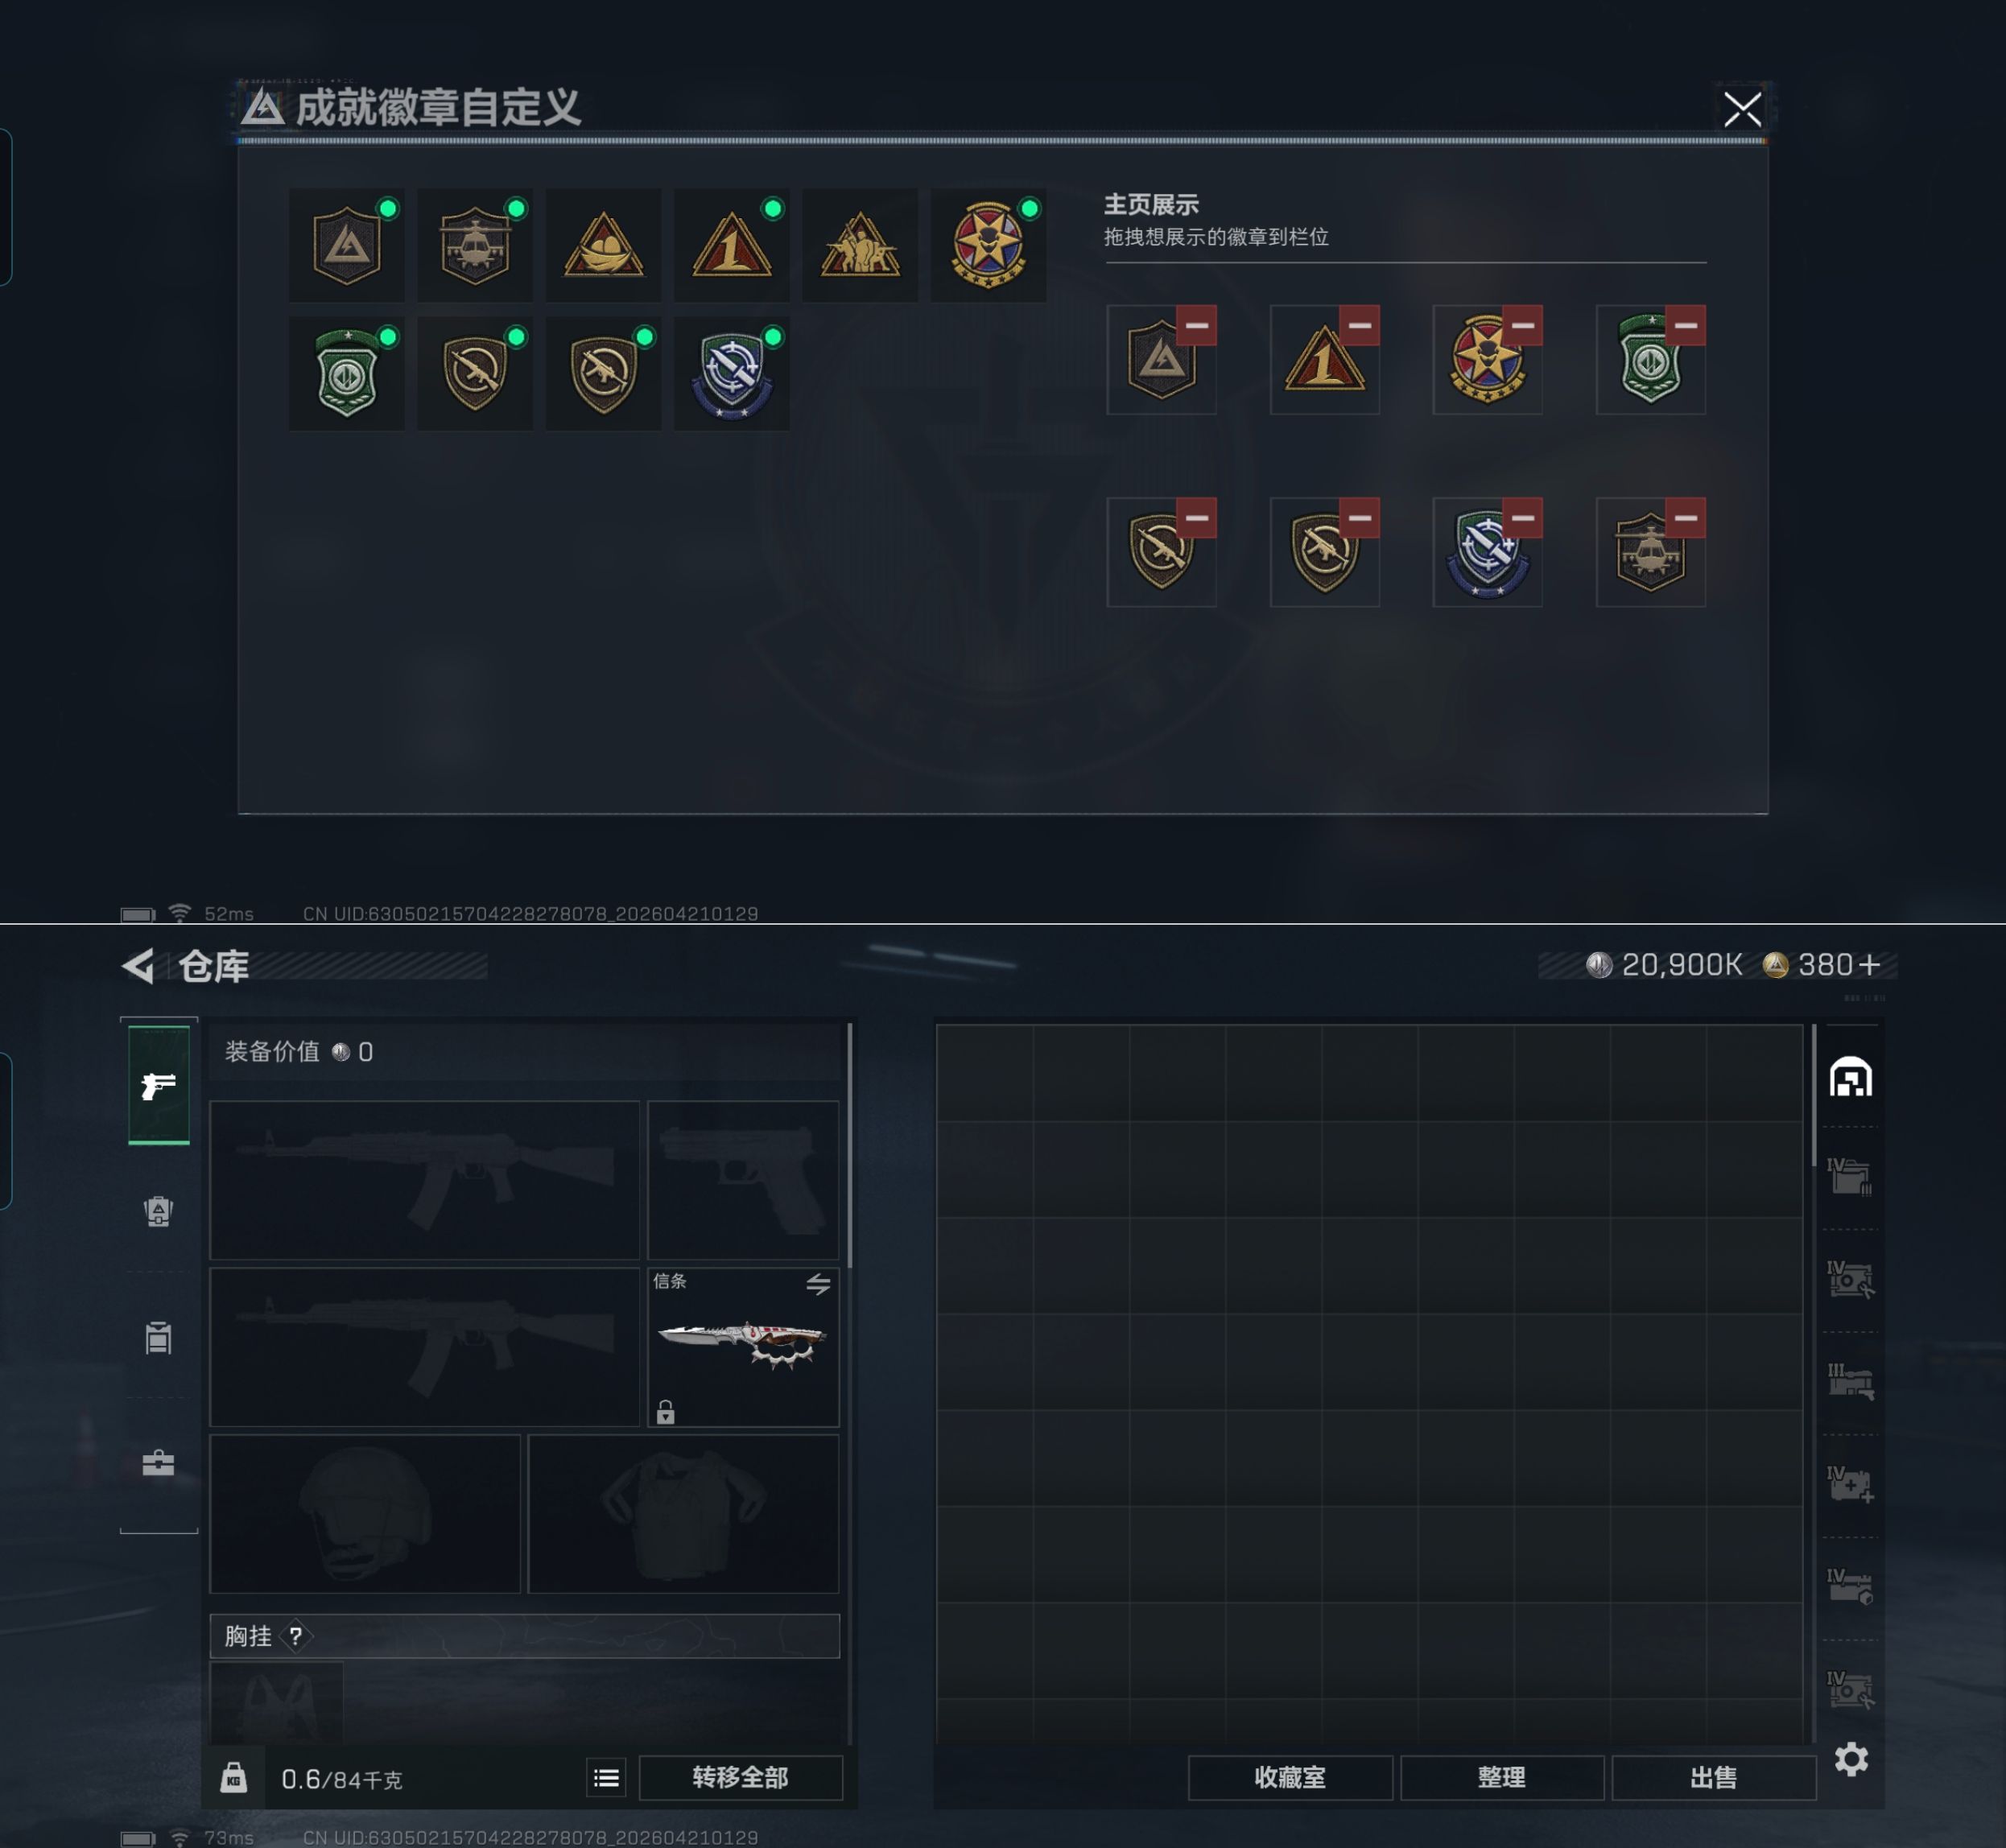Viewport: 2006px width, 1848px height.
Task: Open the list view dropdown beside 转移全部
Action: [x=606, y=1778]
